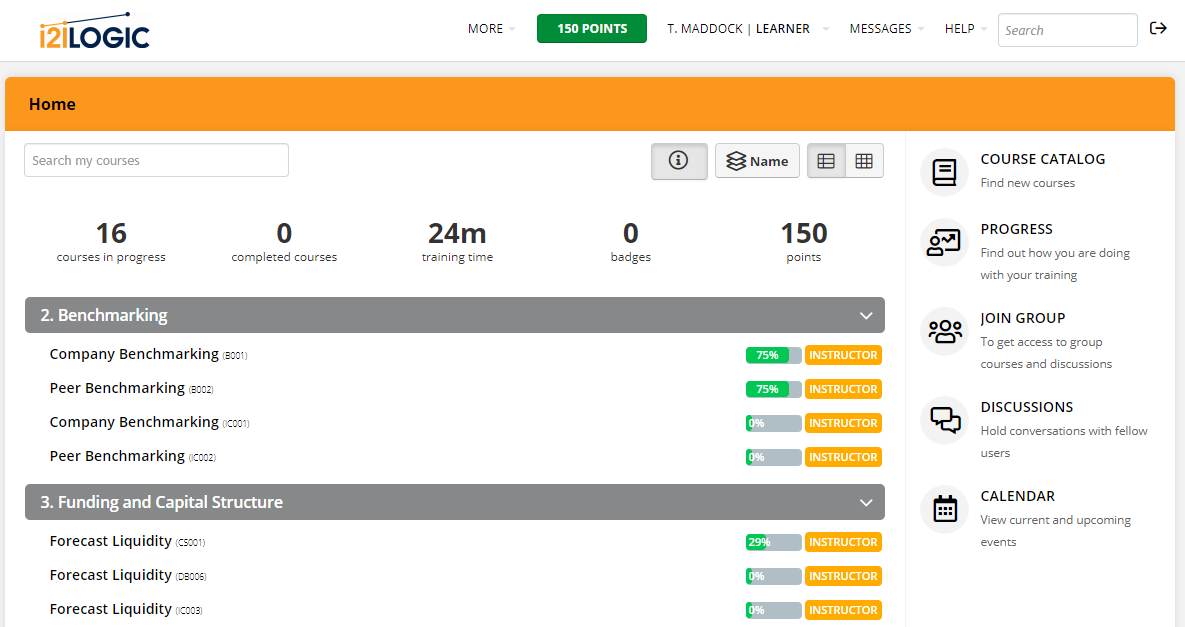Screen dimensions: 1185x627
Task: Click the top Search field
Action: point(1067,30)
